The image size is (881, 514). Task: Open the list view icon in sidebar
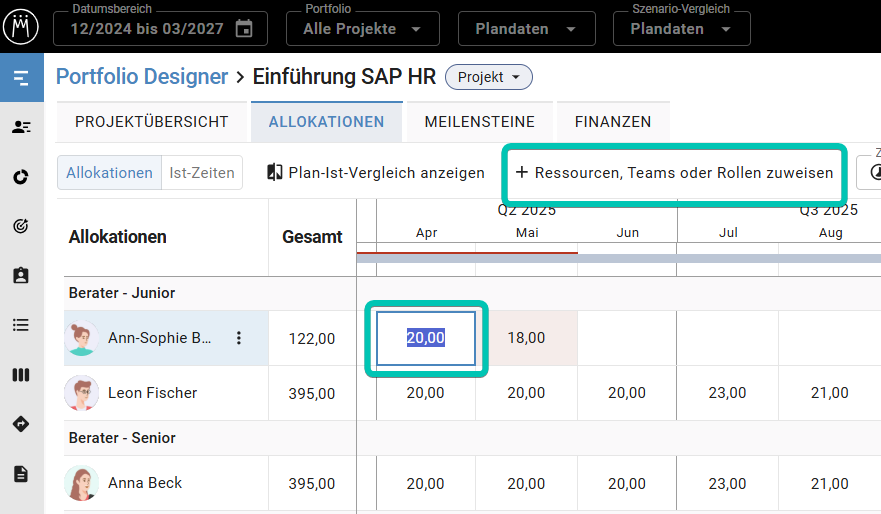pyautogui.click(x=21, y=325)
